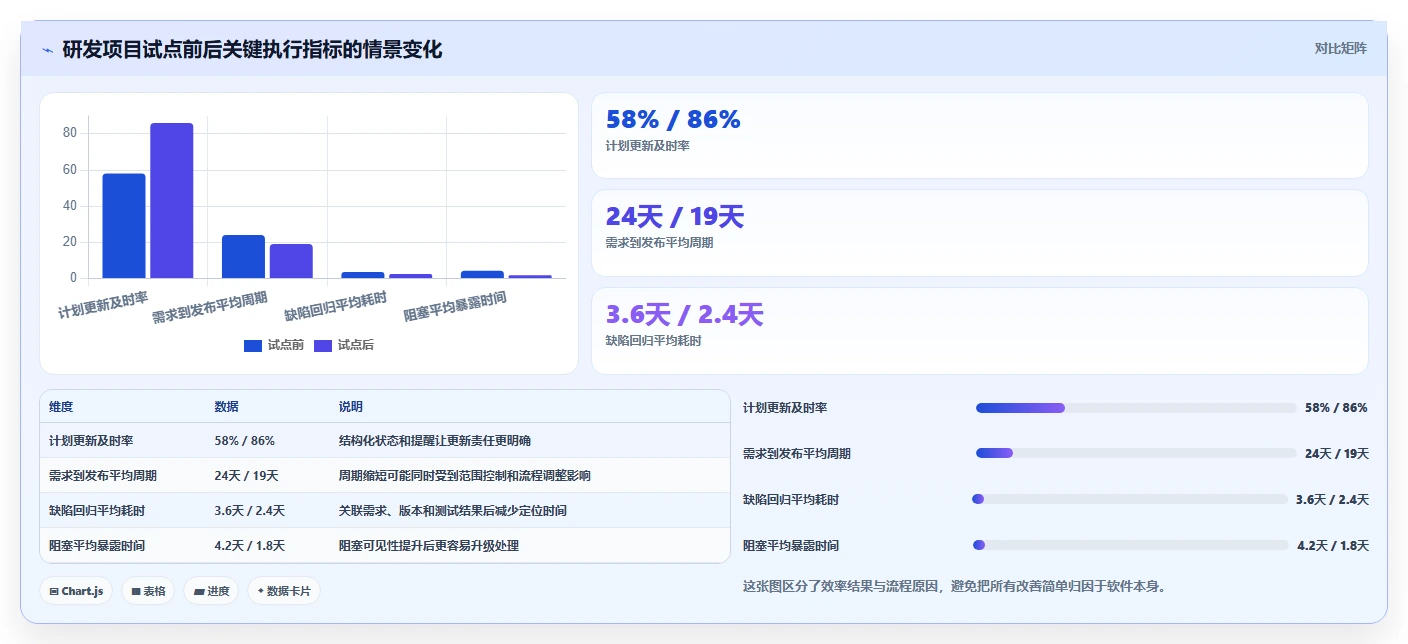The image size is (1408, 644).
Task: Click the 缺陷回归平均耗时 progress bar
Action: [1130, 499]
